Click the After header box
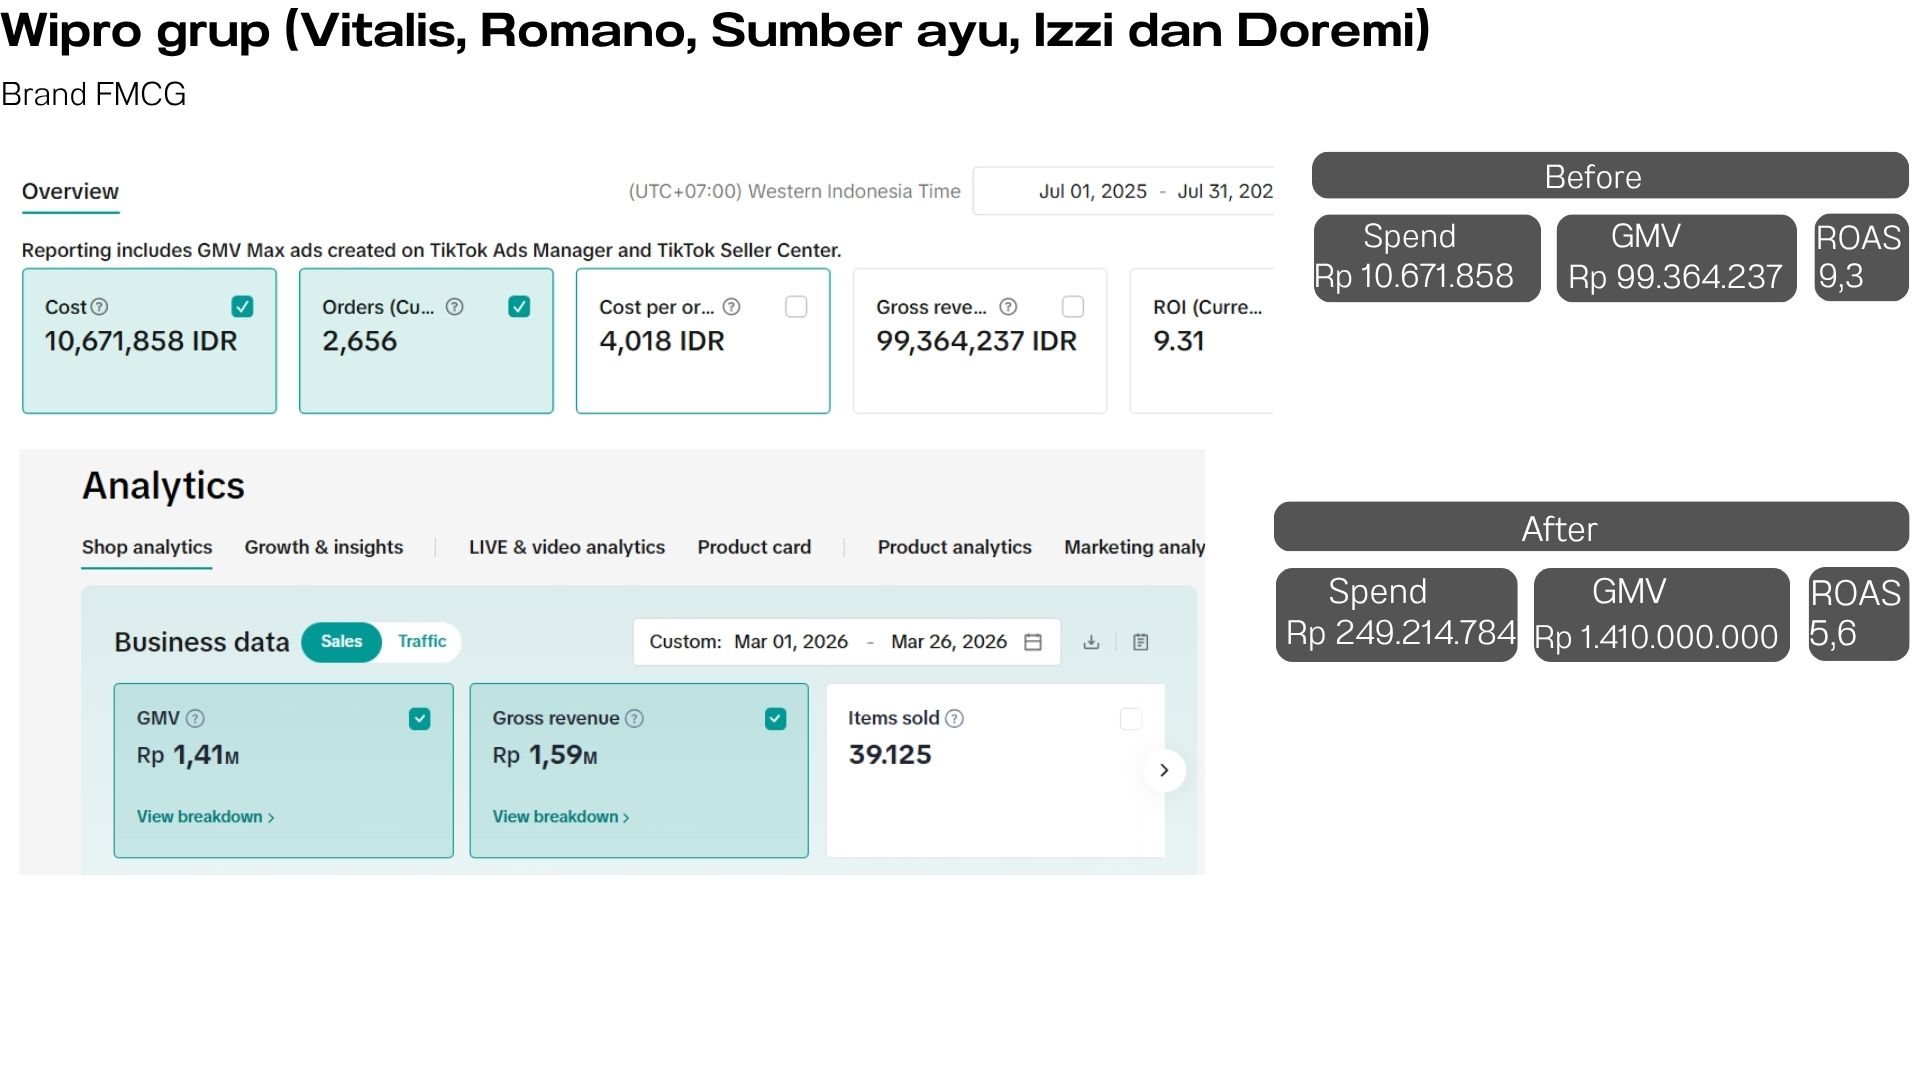1920x1080 pixels. click(1591, 527)
